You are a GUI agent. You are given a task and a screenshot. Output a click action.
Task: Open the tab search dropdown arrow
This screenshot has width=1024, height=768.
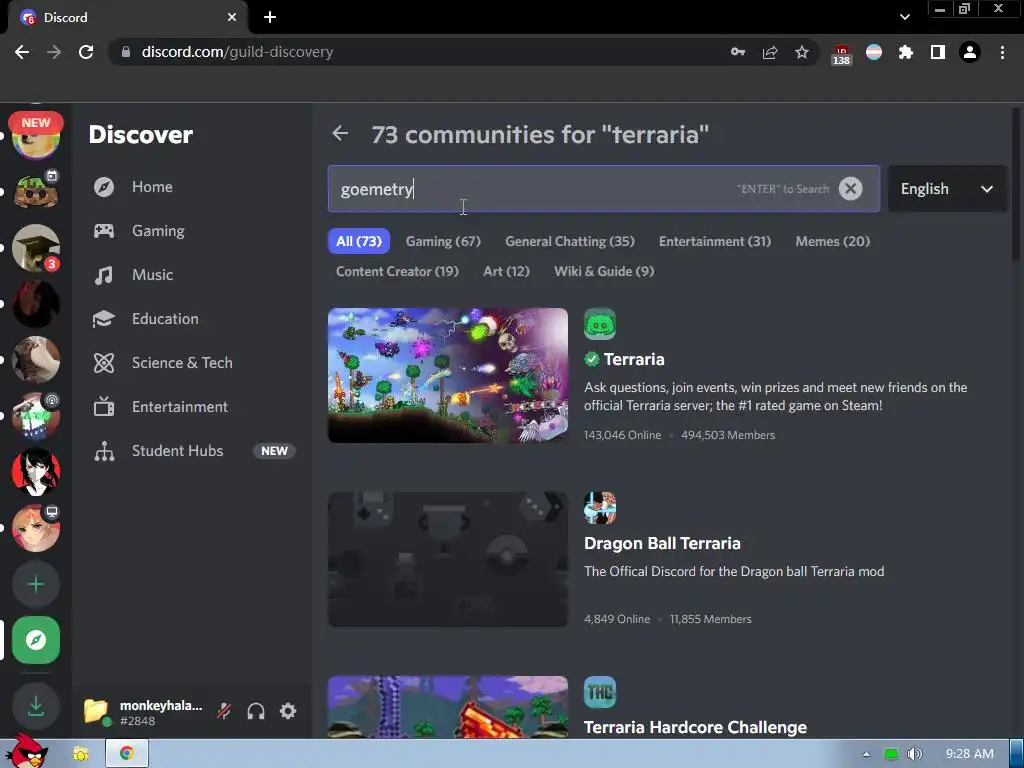click(904, 17)
